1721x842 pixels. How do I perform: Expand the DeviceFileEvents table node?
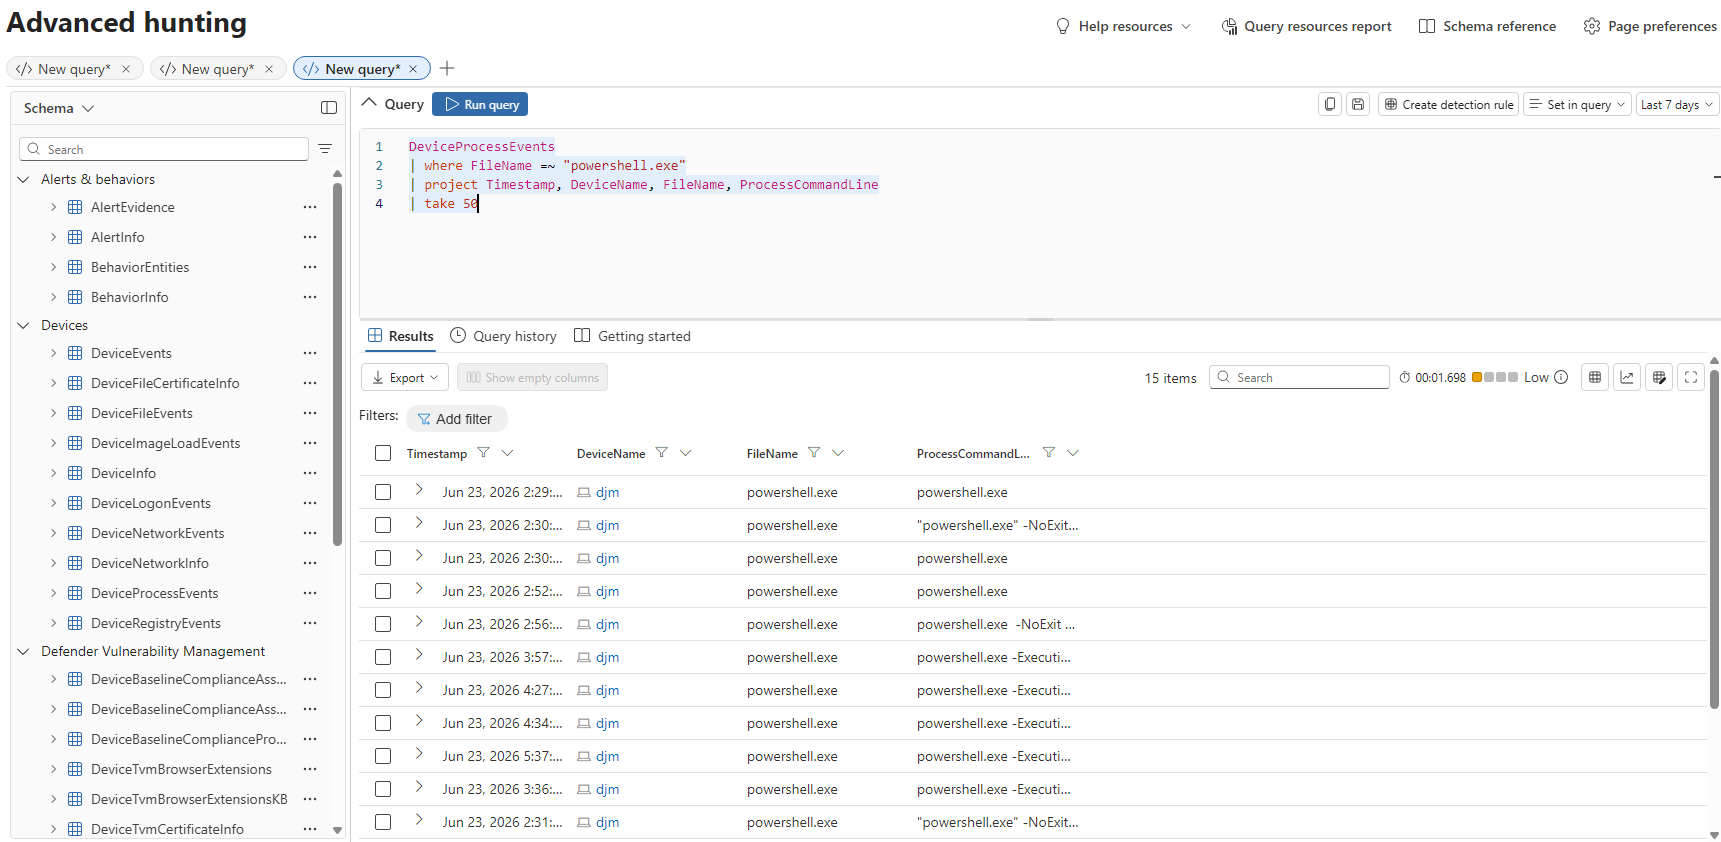53,413
